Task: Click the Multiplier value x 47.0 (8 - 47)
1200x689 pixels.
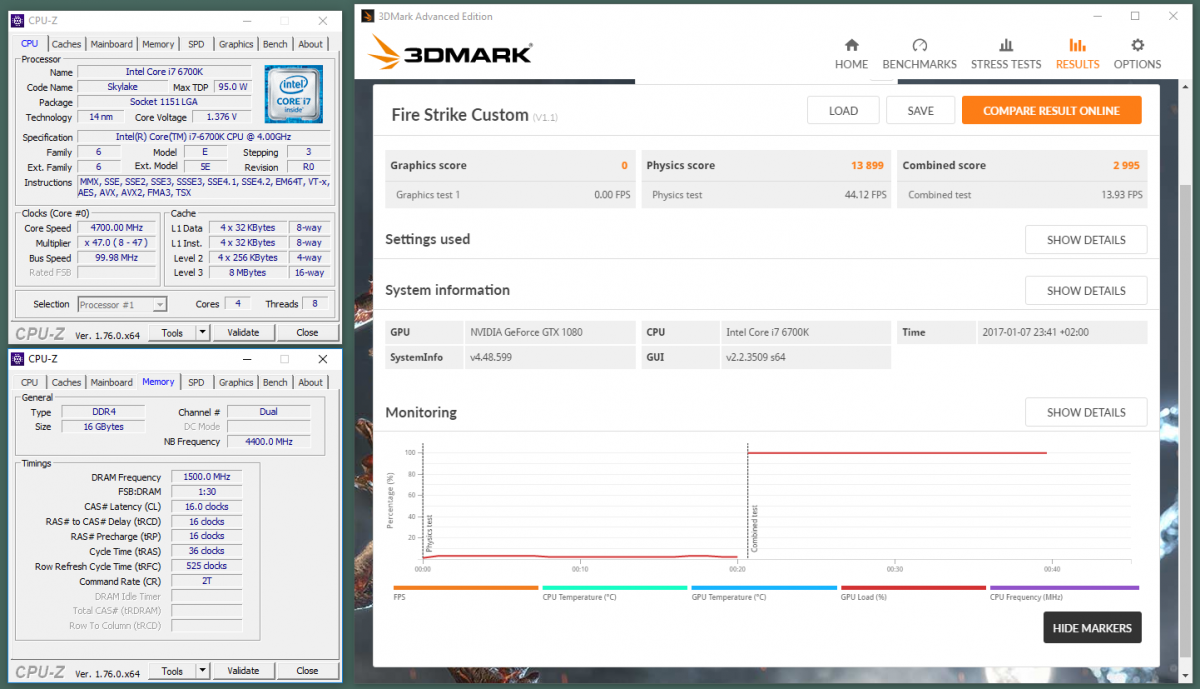Action: click(116, 243)
